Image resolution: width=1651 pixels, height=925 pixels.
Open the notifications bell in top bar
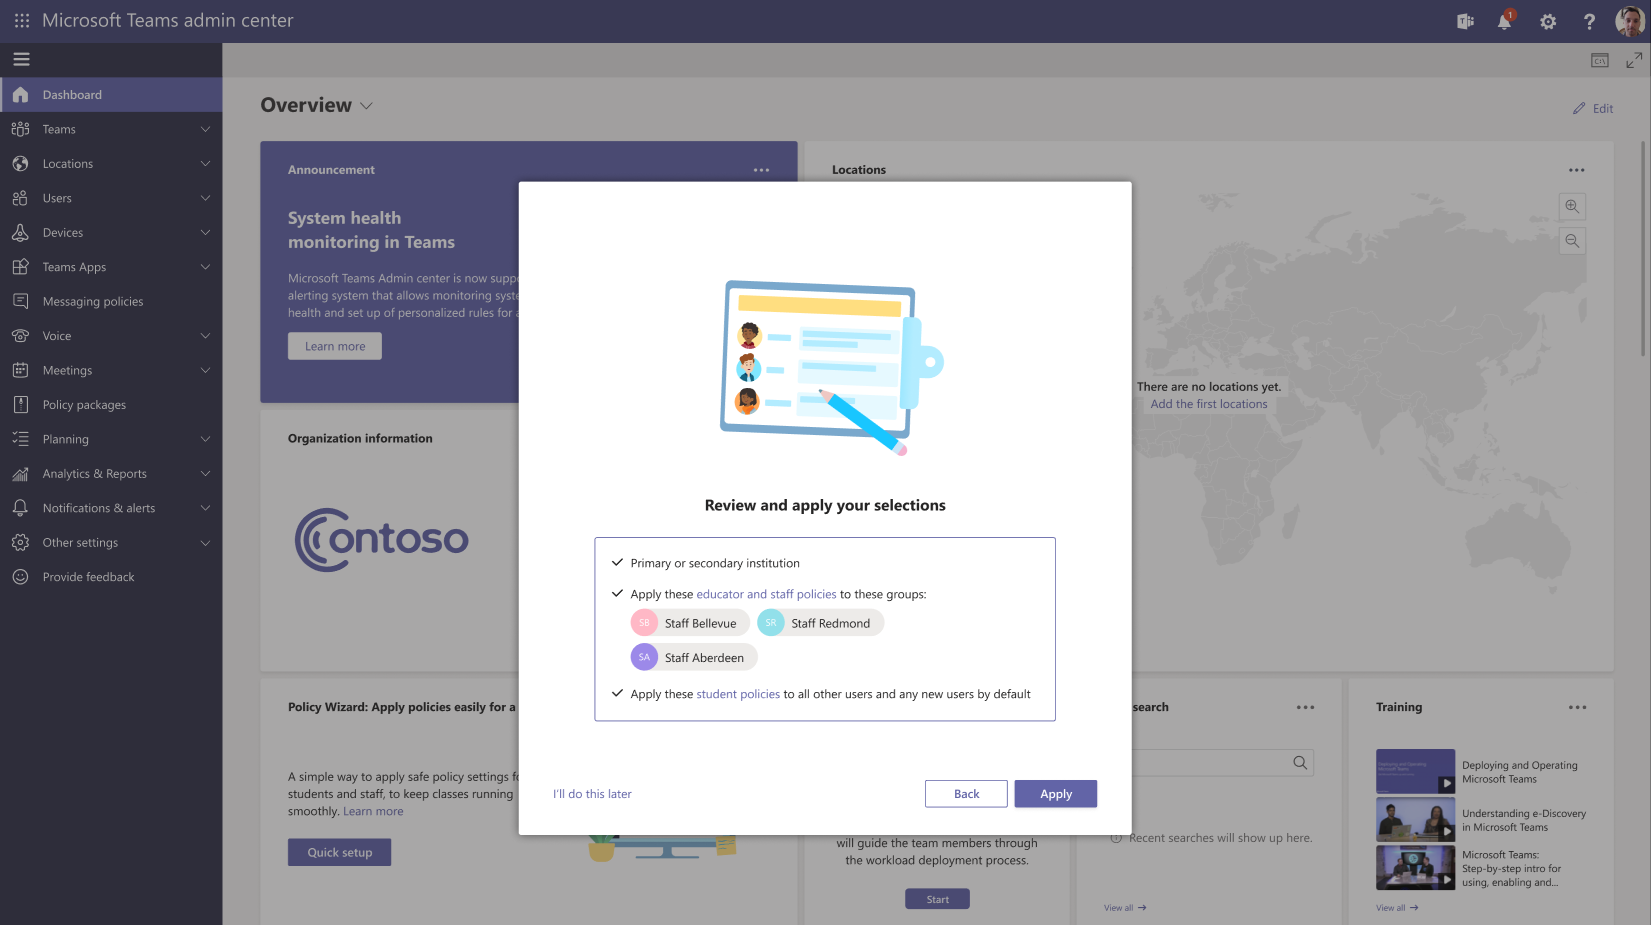(x=1505, y=21)
